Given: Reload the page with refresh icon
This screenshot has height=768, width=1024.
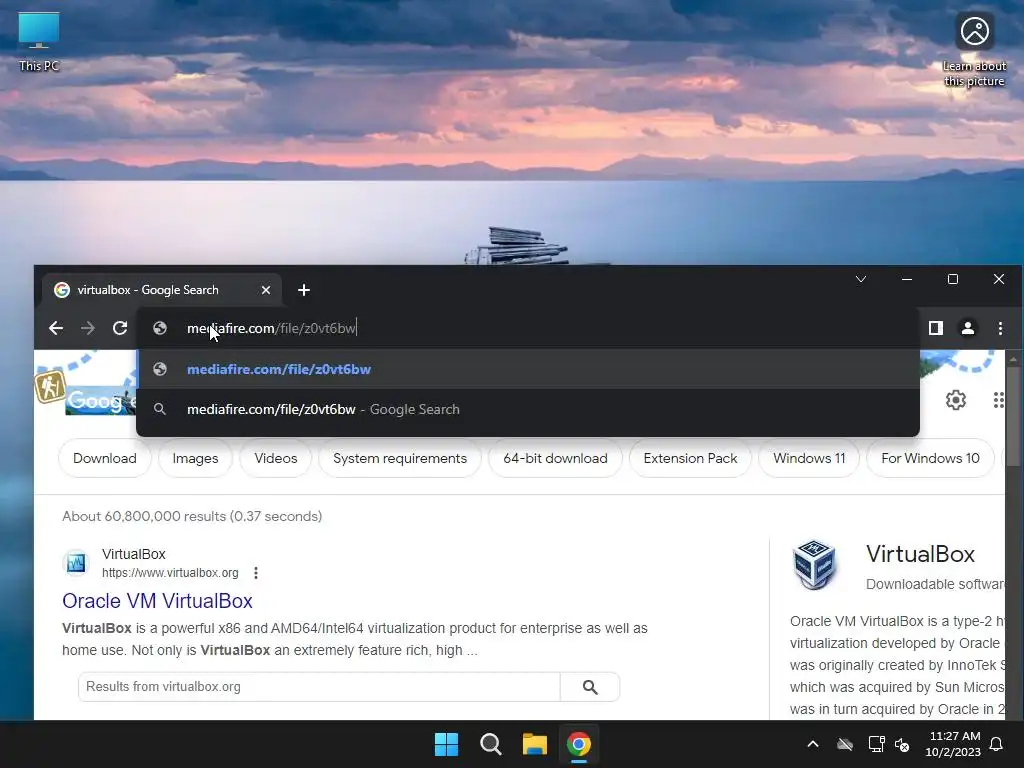Looking at the screenshot, I should [x=120, y=328].
